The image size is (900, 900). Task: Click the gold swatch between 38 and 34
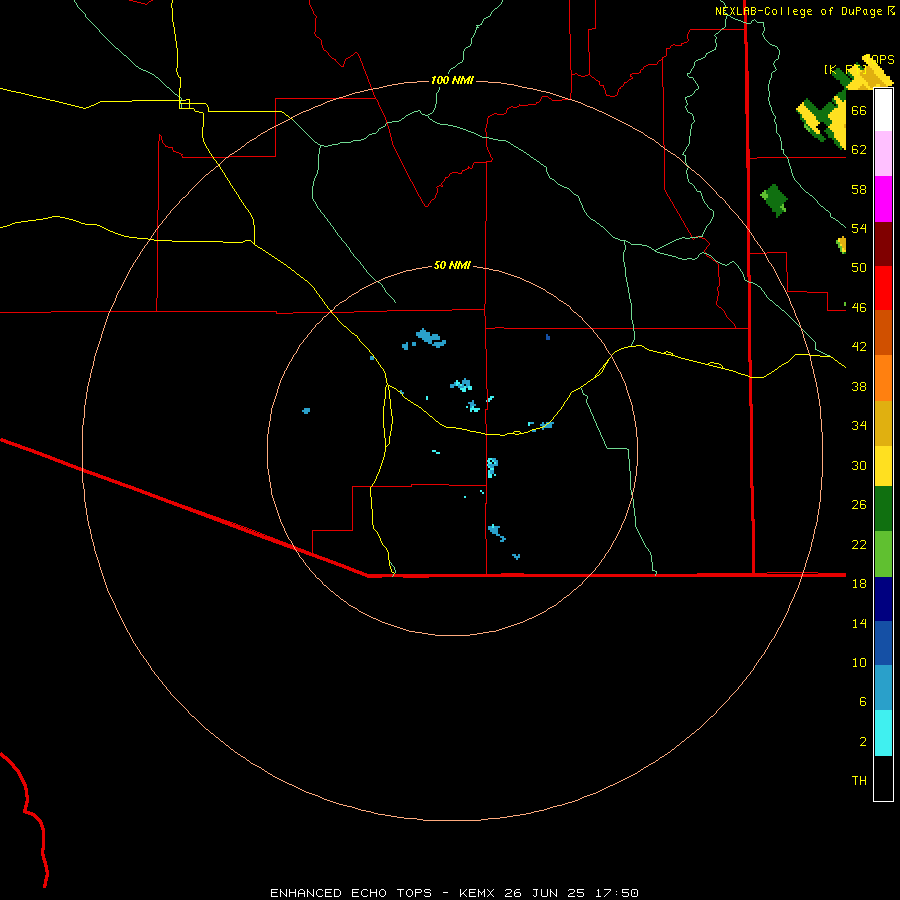(x=883, y=423)
